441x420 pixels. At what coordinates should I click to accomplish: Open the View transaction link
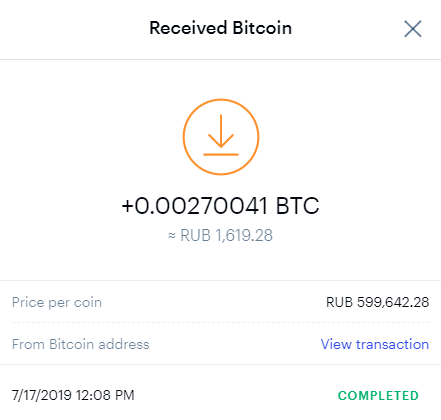click(x=375, y=344)
